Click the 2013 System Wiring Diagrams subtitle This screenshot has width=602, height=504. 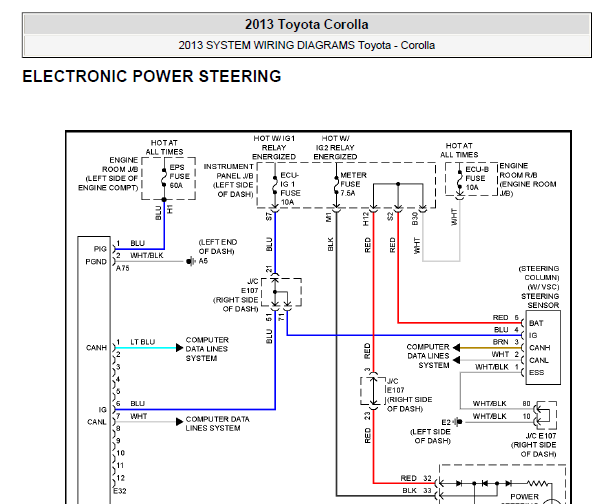pos(307,45)
